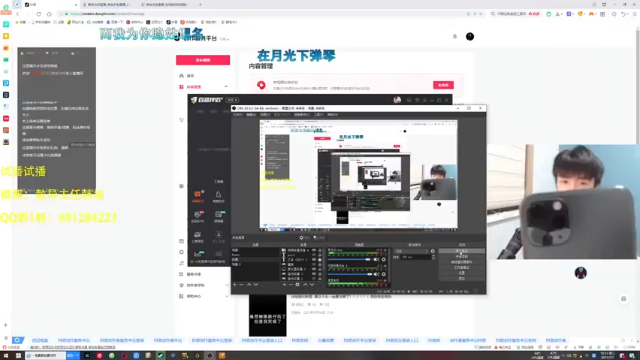Viewport: 640px width, 360px height.
Task: Click red button in 内容管理 banner
Action: click(443, 85)
